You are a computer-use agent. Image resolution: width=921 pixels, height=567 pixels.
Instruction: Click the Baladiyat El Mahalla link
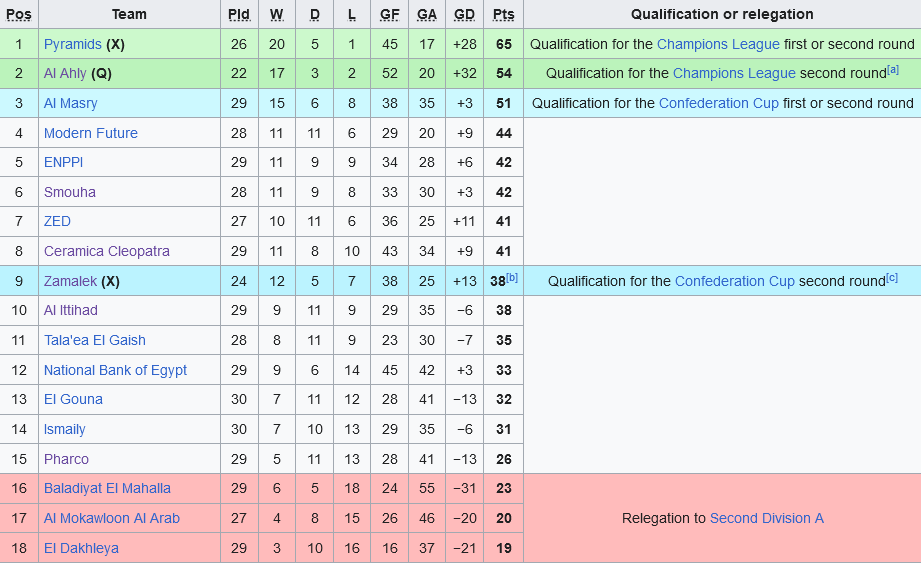[107, 488]
